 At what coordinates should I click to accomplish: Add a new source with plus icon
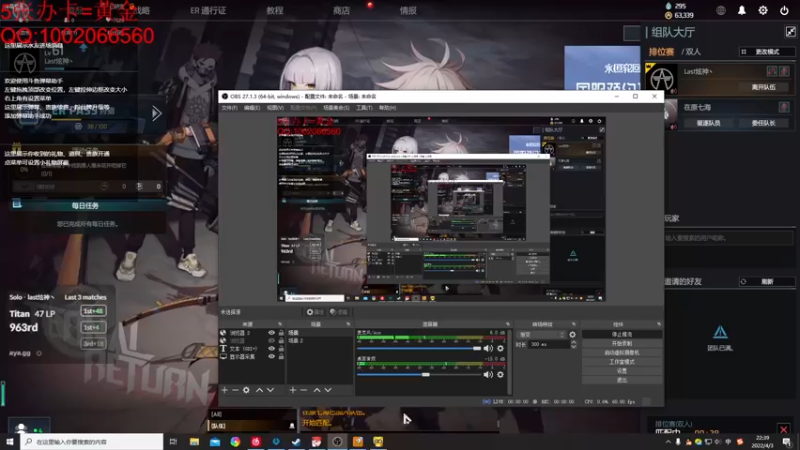224,390
